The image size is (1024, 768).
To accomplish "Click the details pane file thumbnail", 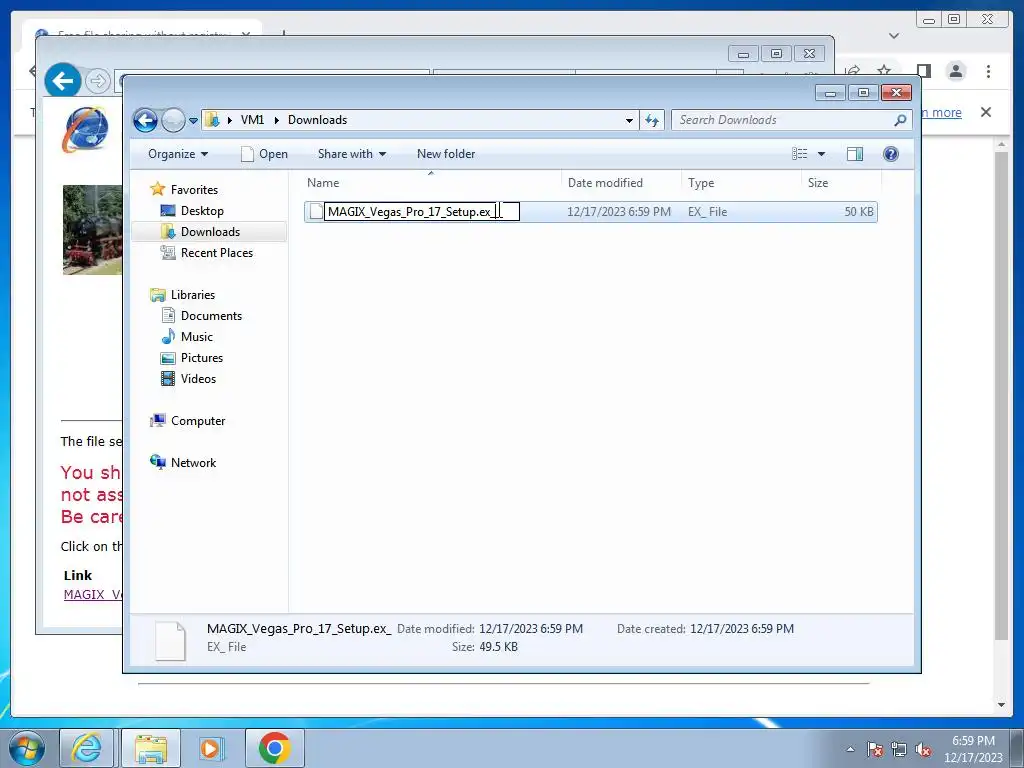I will [170, 641].
